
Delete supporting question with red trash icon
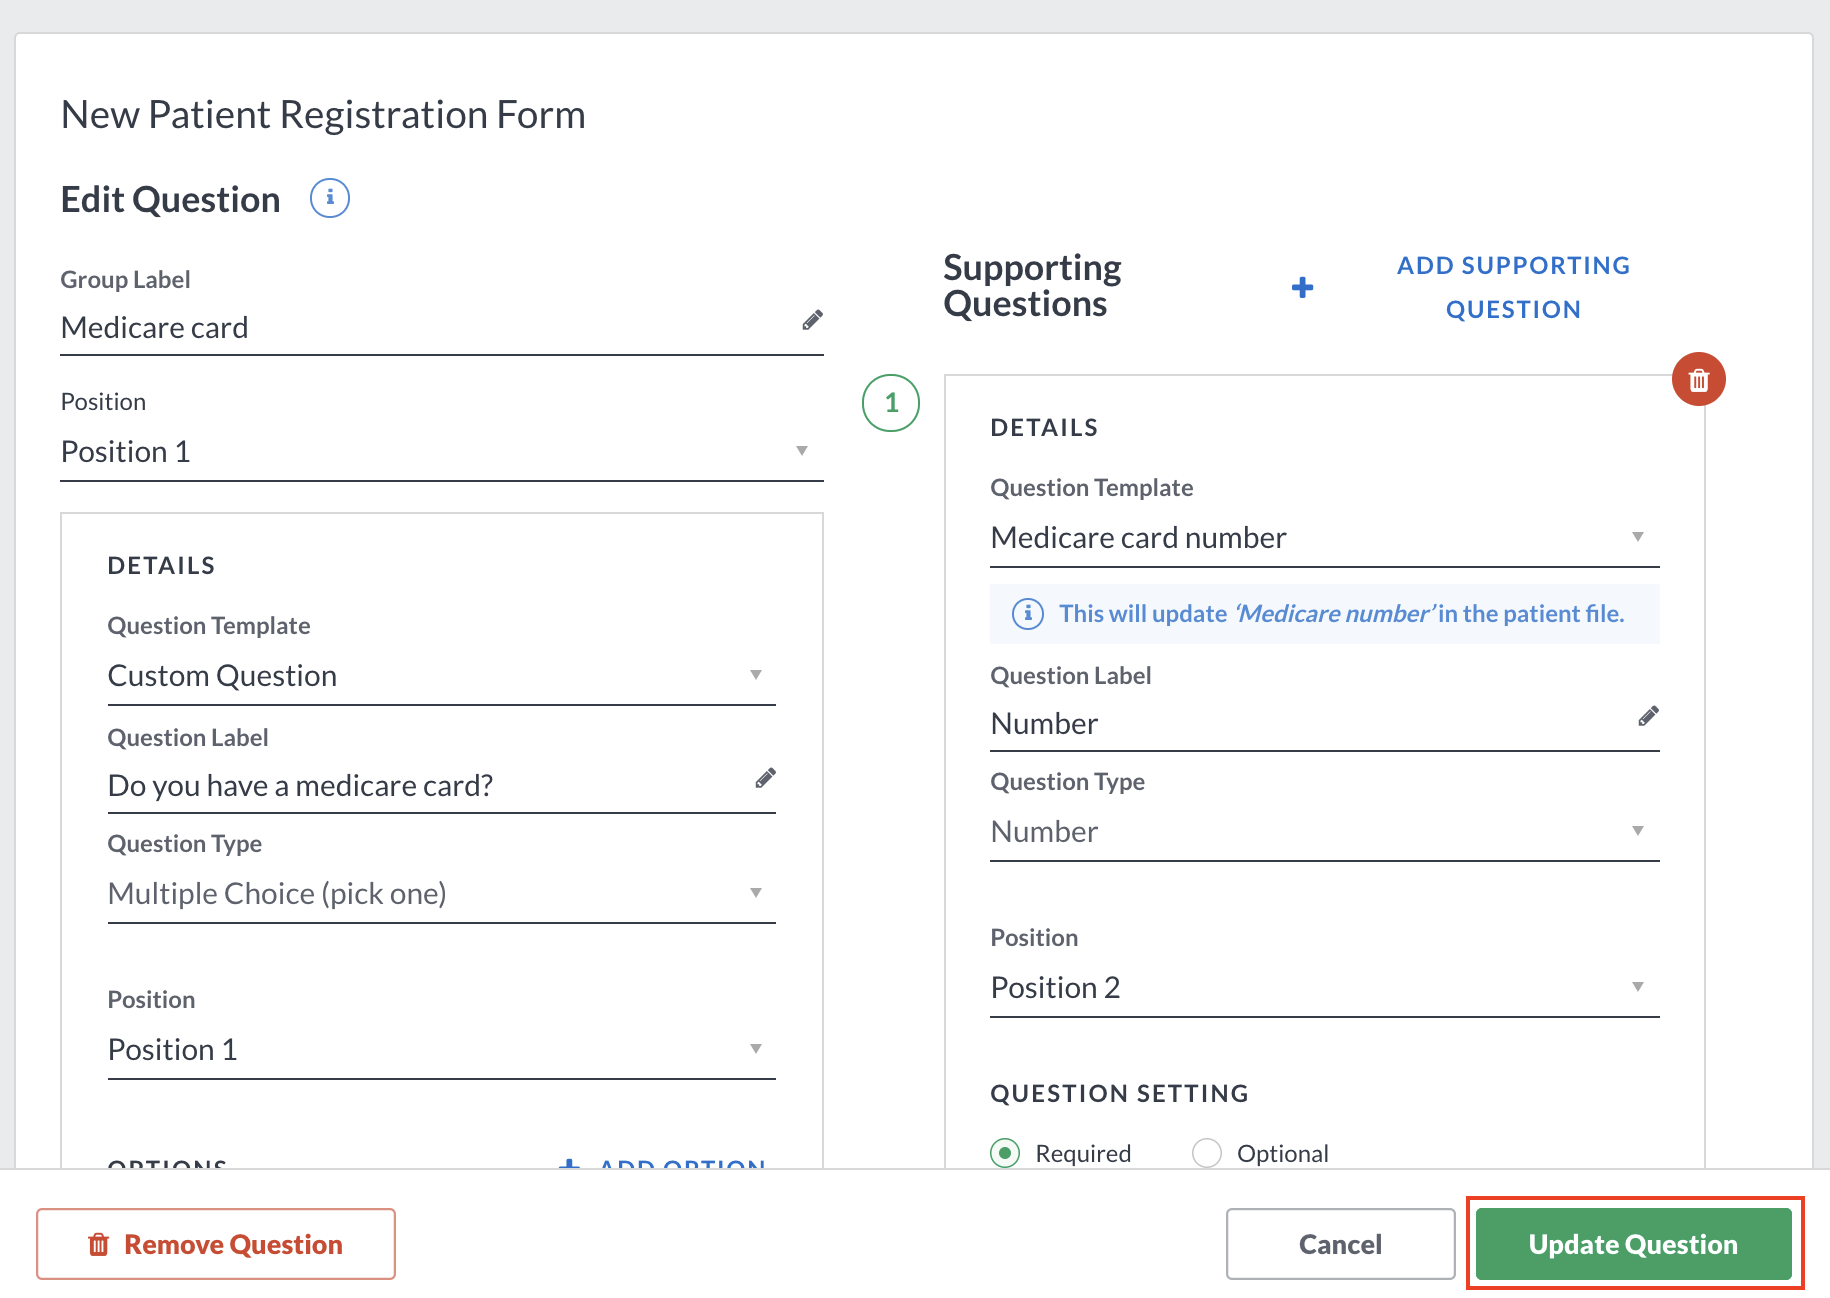[1699, 380]
